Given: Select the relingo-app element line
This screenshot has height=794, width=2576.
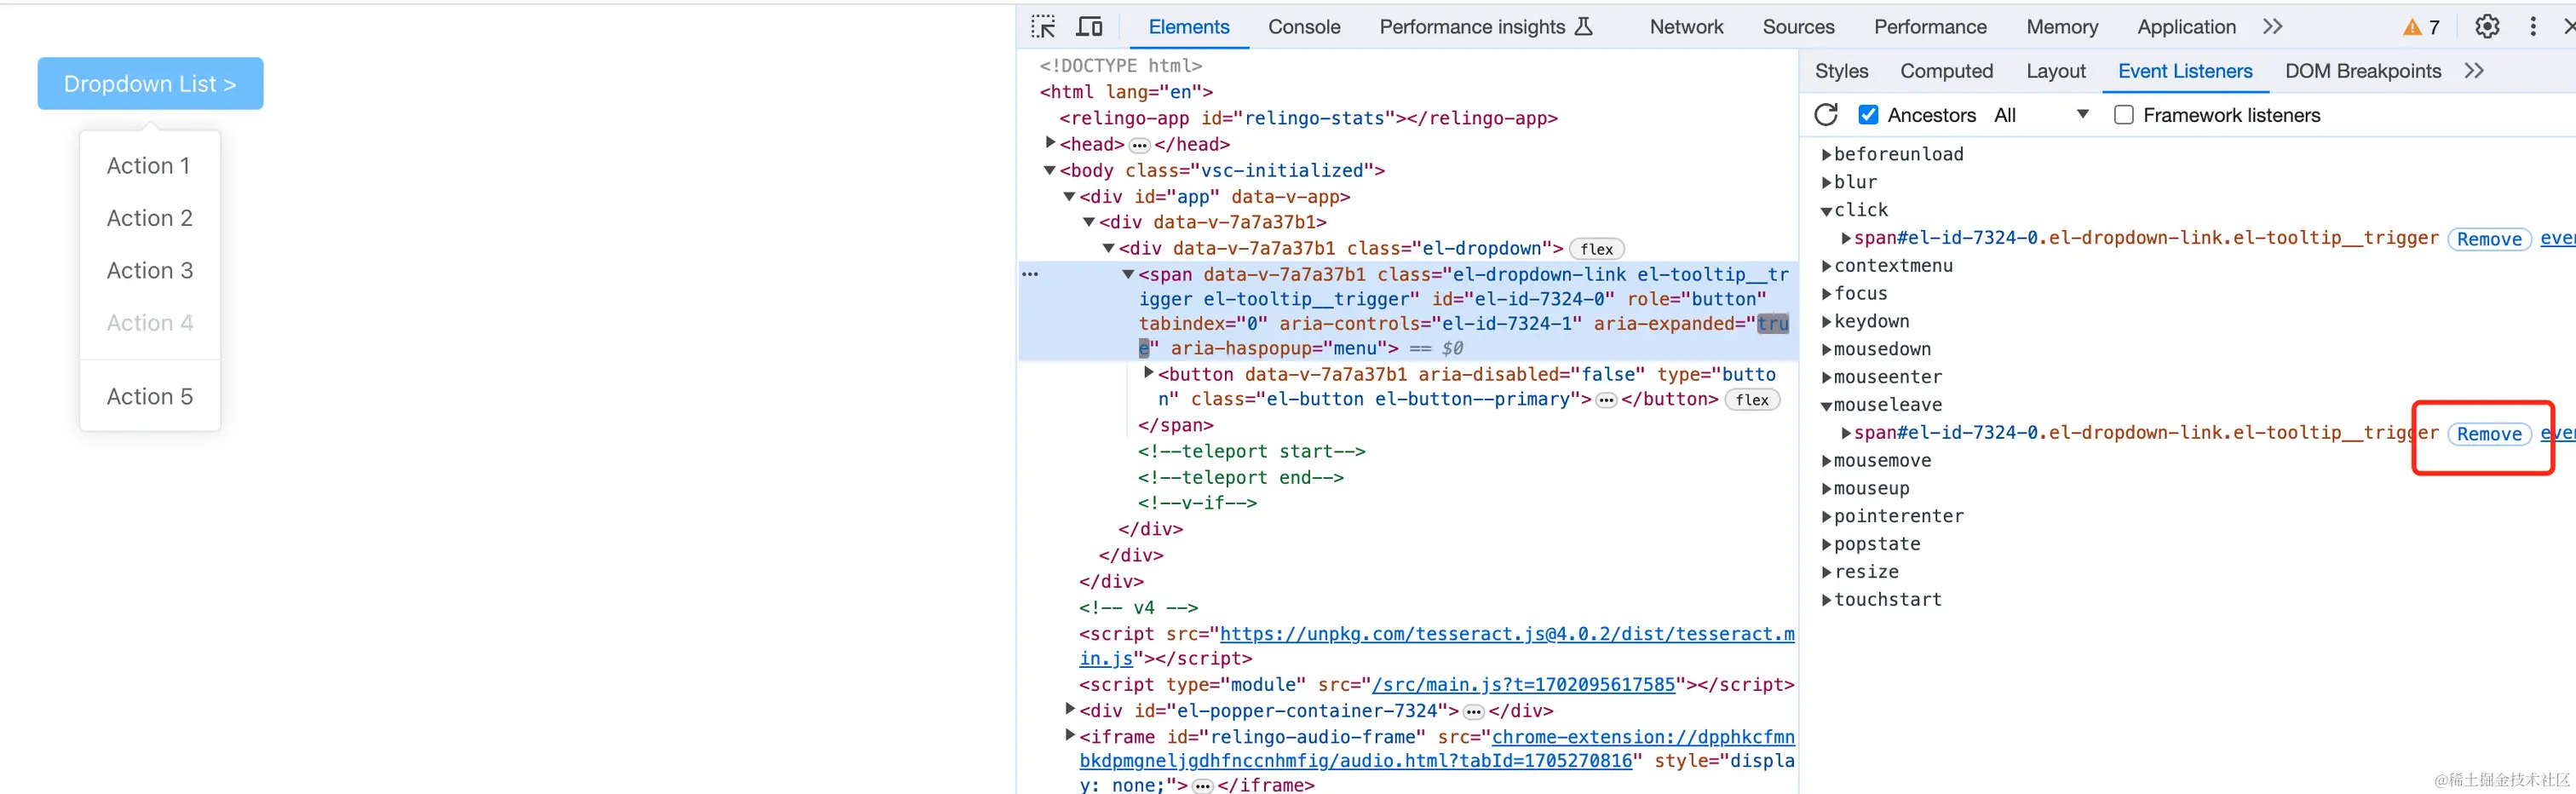Looking at the screenshot, I should click(x=1308, y=118).
